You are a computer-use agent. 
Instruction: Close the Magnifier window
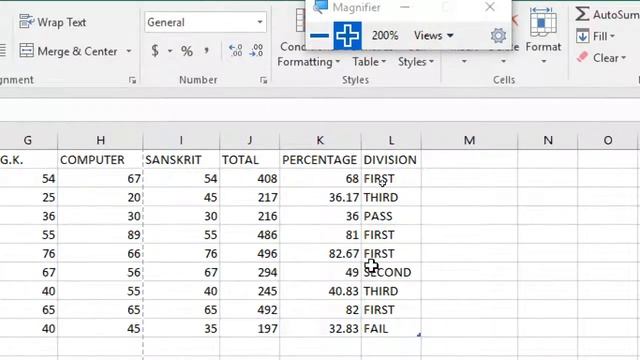(490, 7)
